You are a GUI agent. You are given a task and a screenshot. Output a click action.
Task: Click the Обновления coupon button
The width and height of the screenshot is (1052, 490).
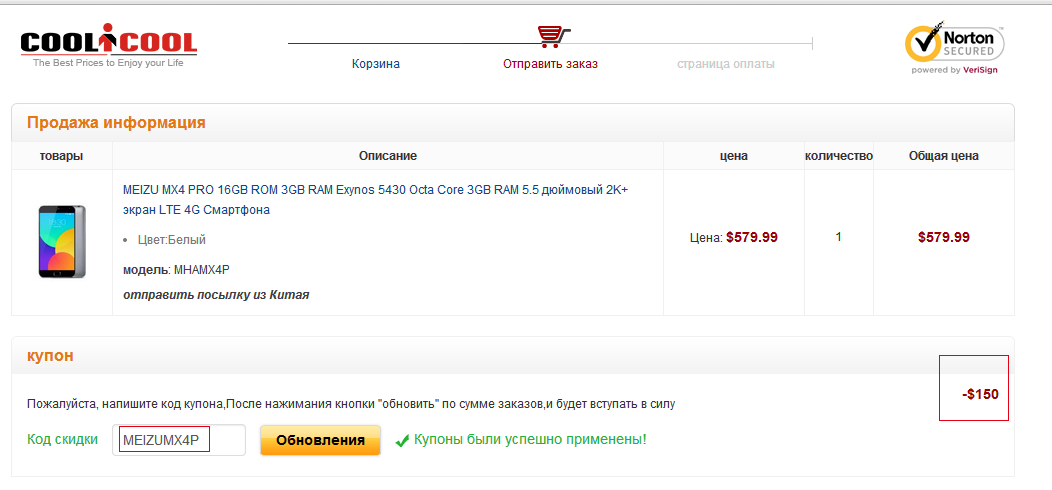point(321,440)
